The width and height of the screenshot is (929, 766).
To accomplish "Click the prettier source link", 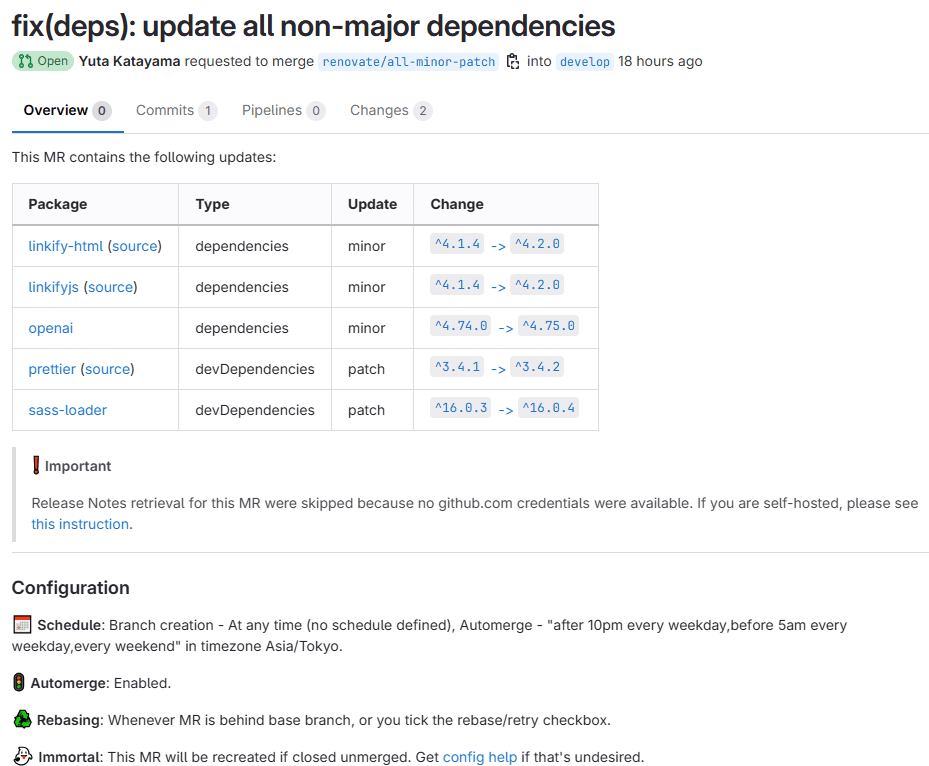I will (107, 368).
